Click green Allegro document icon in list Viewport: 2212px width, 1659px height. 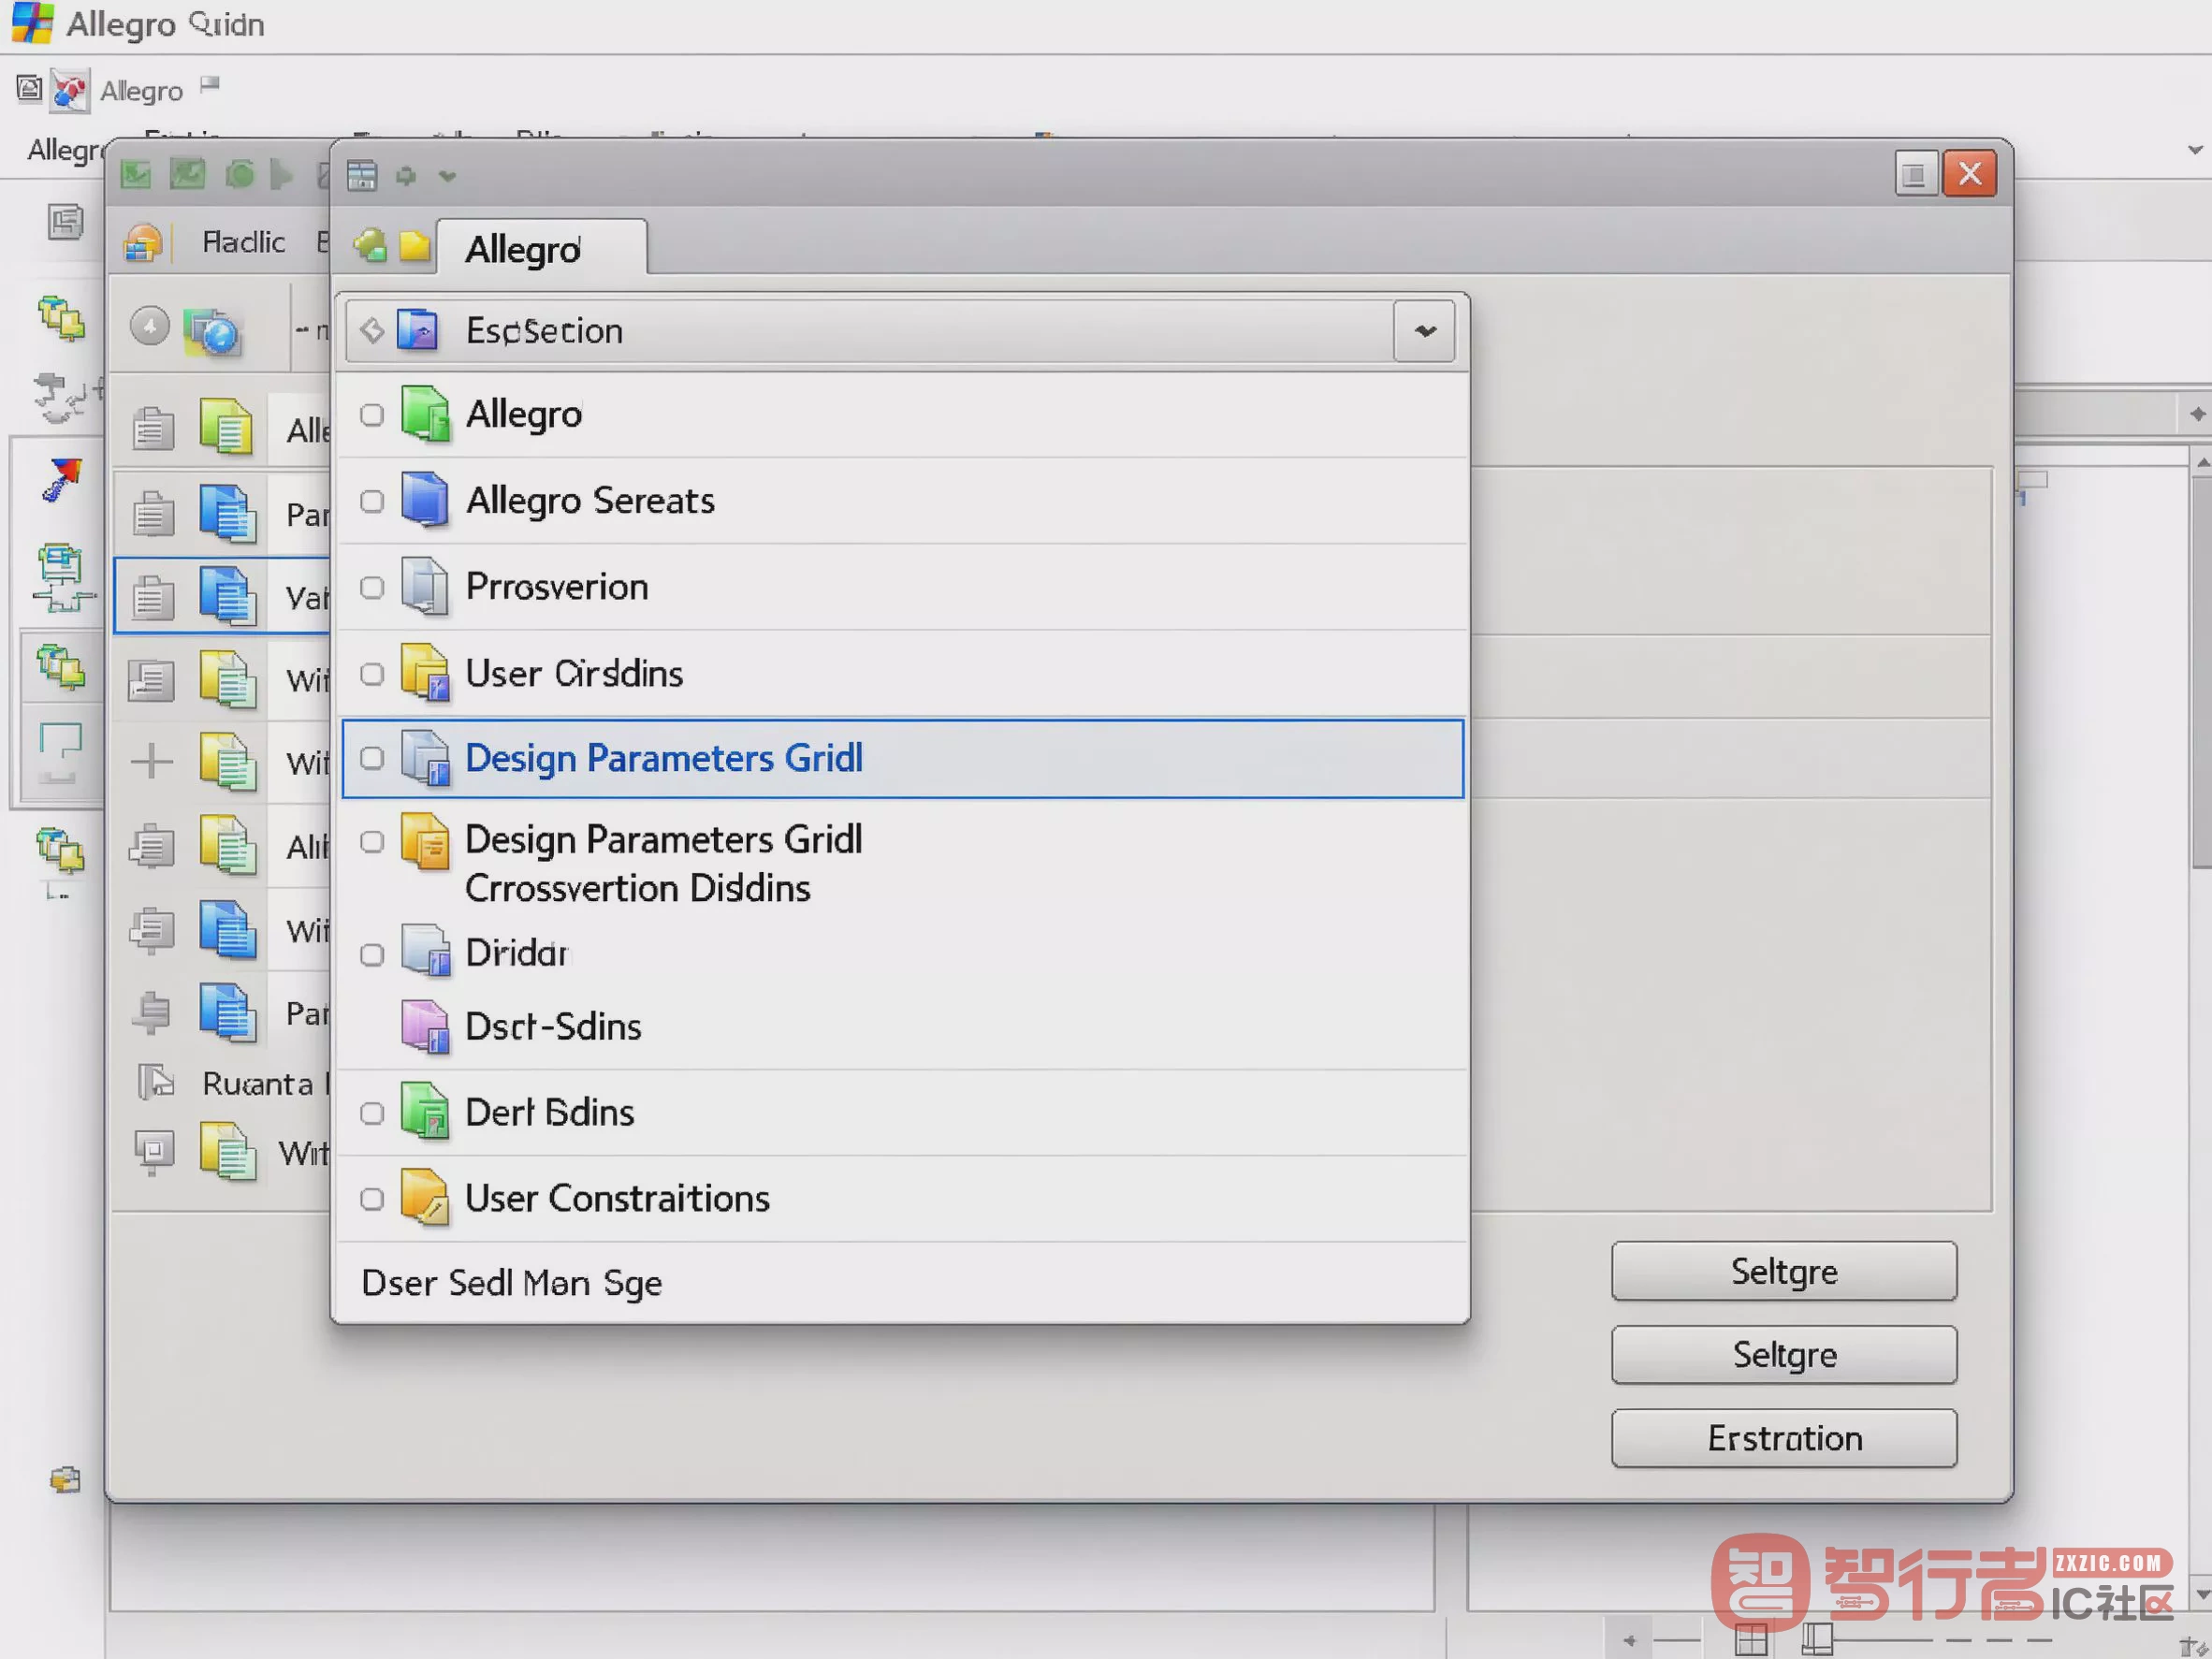[425, 413]
